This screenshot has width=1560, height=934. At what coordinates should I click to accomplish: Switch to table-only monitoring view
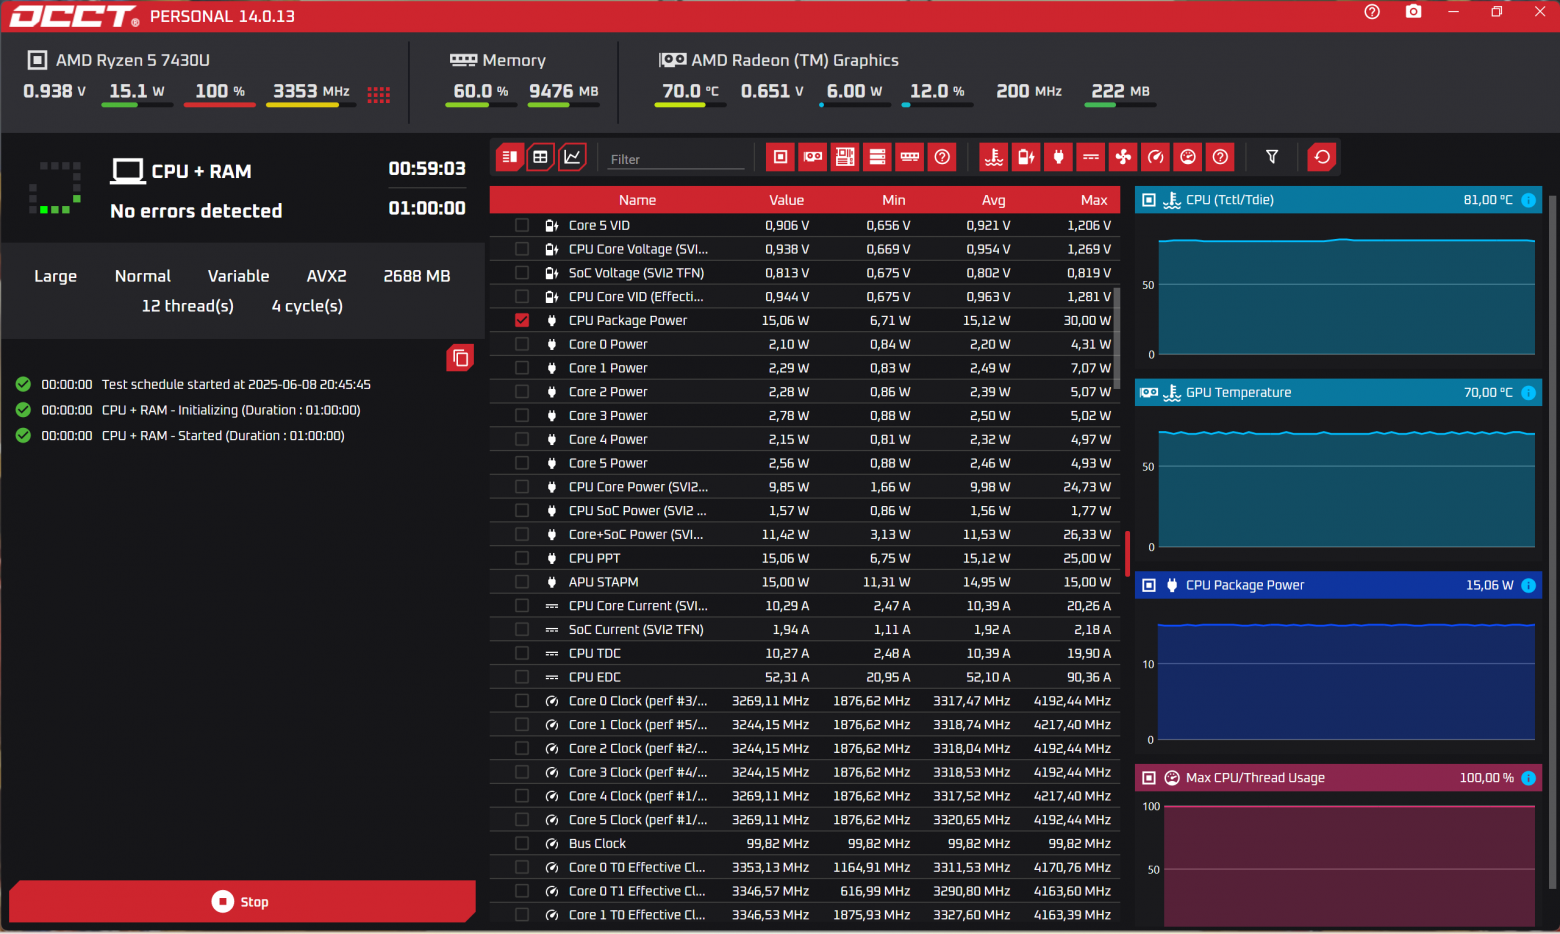click(541, 157)
